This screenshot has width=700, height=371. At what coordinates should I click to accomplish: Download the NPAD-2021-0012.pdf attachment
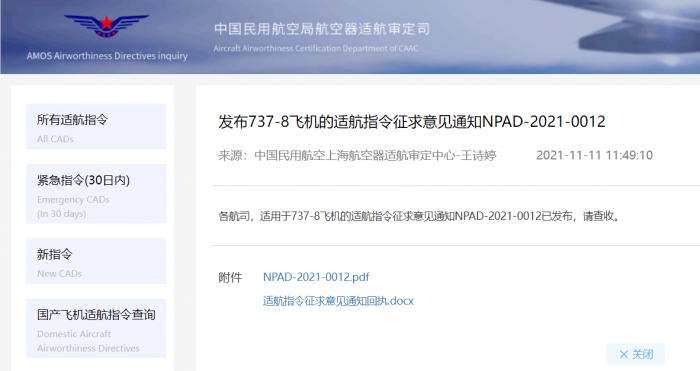pos(316,277)
